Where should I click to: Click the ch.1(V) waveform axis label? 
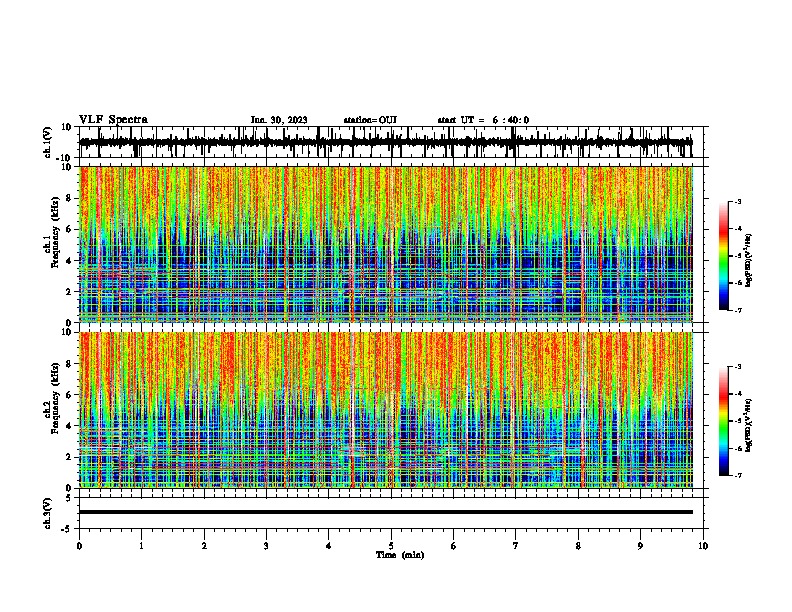48,142
